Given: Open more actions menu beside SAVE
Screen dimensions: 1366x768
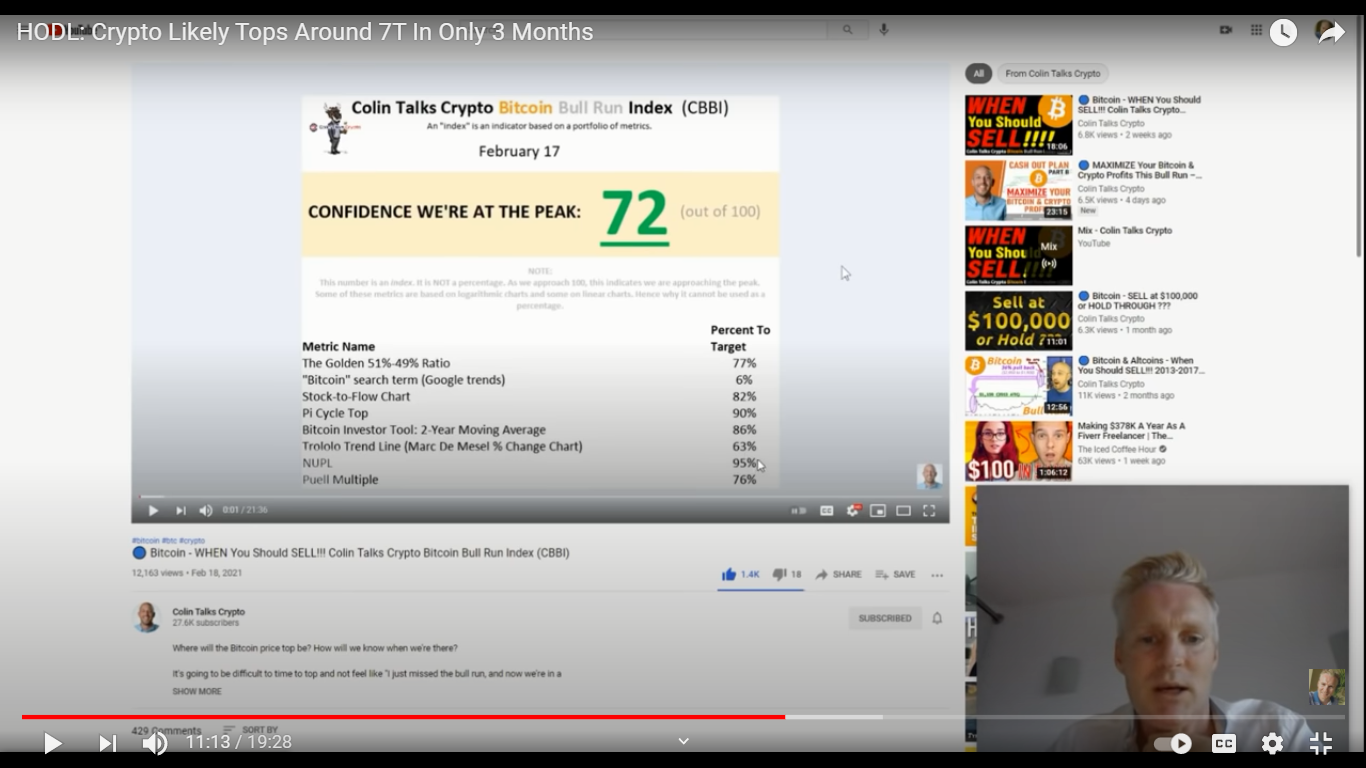Looking at the screenshot, I should tap(937, 575).
